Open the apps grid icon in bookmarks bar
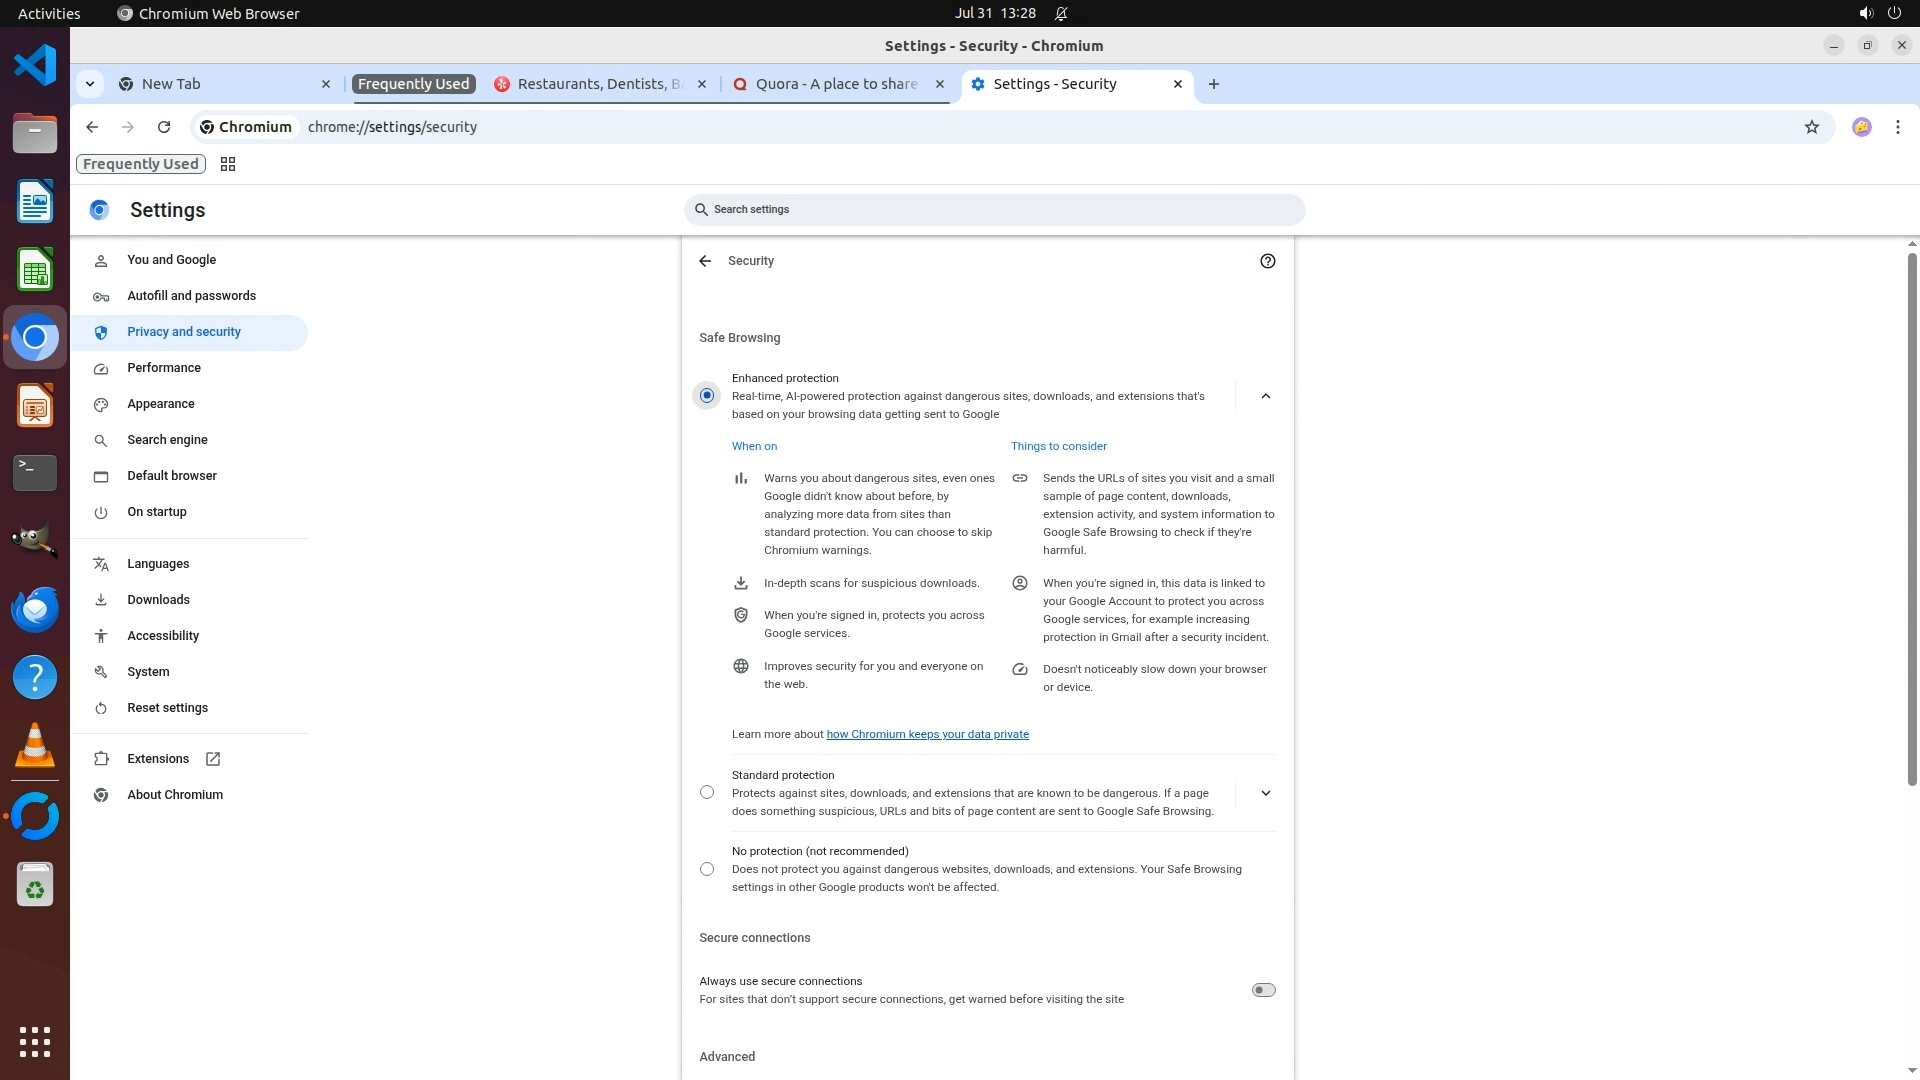The height and width of the screenshot is (1080, 1920). pos(228,164)
